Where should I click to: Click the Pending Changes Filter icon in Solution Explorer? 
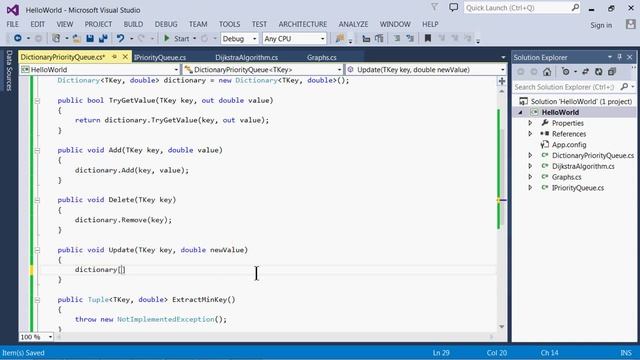[565, 72]
